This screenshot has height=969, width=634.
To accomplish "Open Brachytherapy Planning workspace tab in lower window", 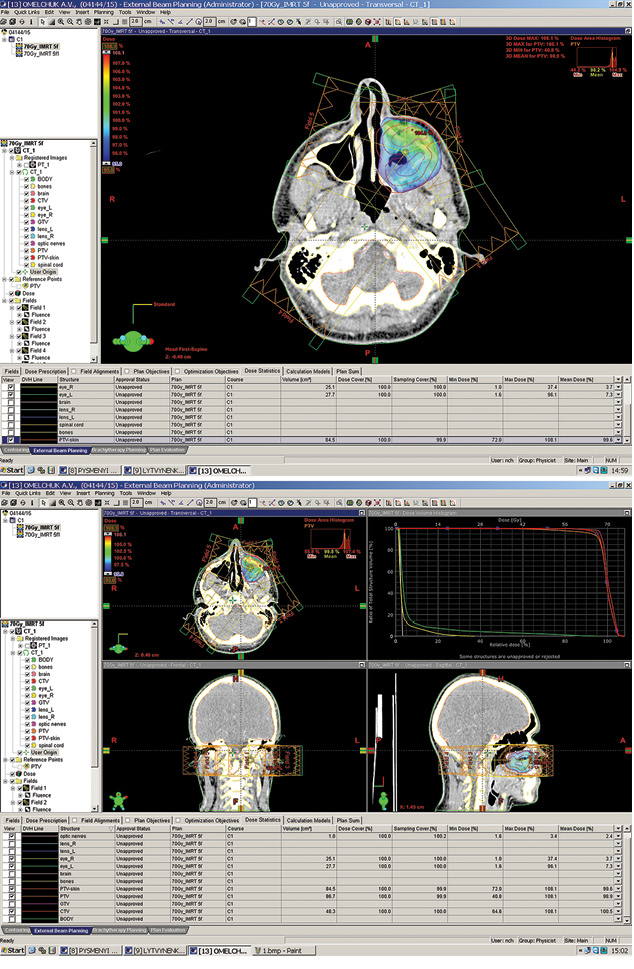I will 120,930.
